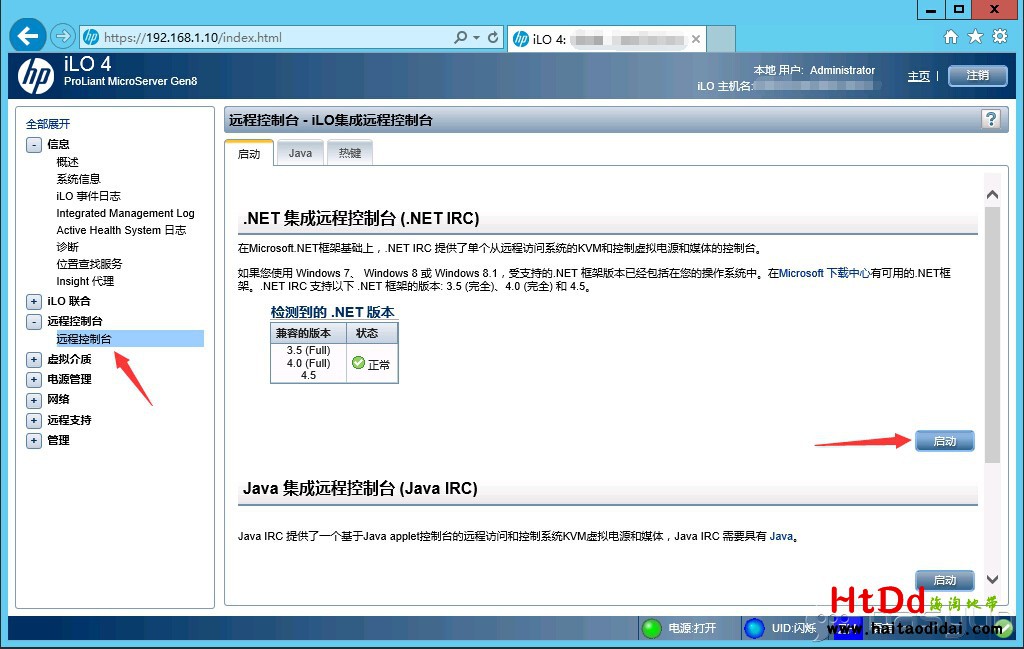Expand the 管理 tree section
Image resolution: width=1024 pixels, height=649 pixels.
click(34, 441)
